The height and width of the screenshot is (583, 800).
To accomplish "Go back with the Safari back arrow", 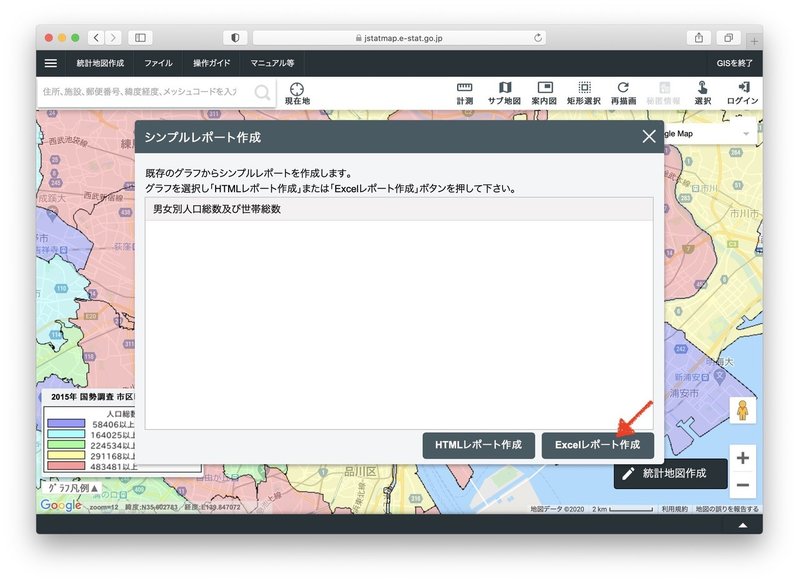I will [x=96, y=38].
